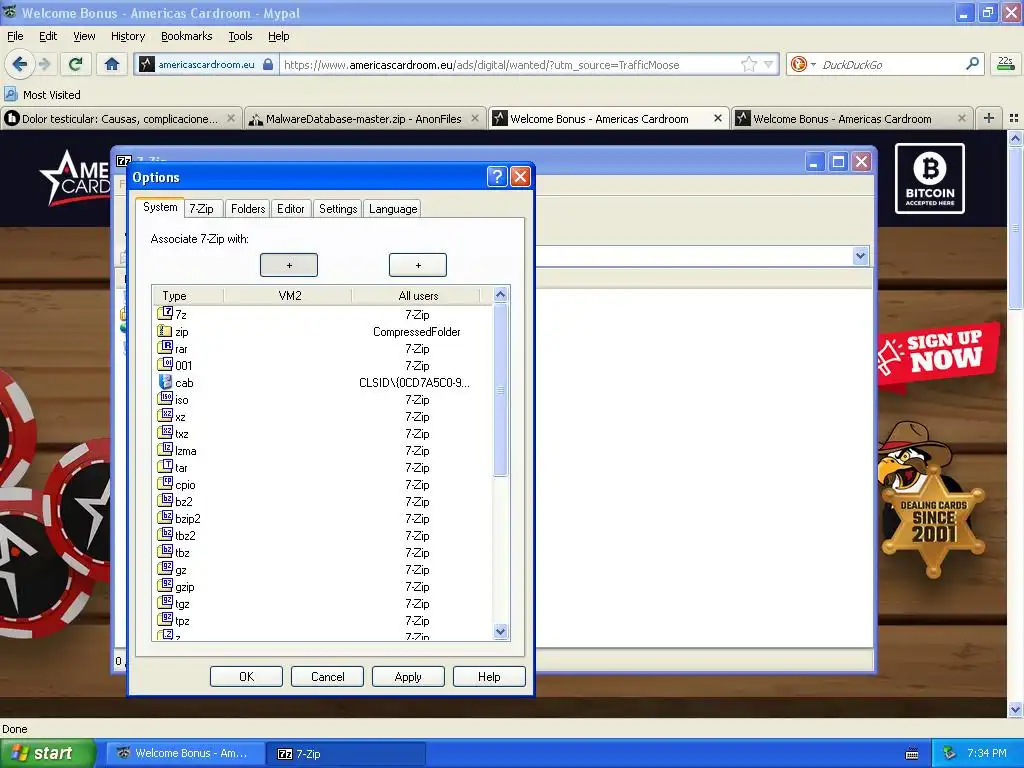Click the browser Back arrow button
This screenshot has width=1024, height=768.
tap(20, 64)
